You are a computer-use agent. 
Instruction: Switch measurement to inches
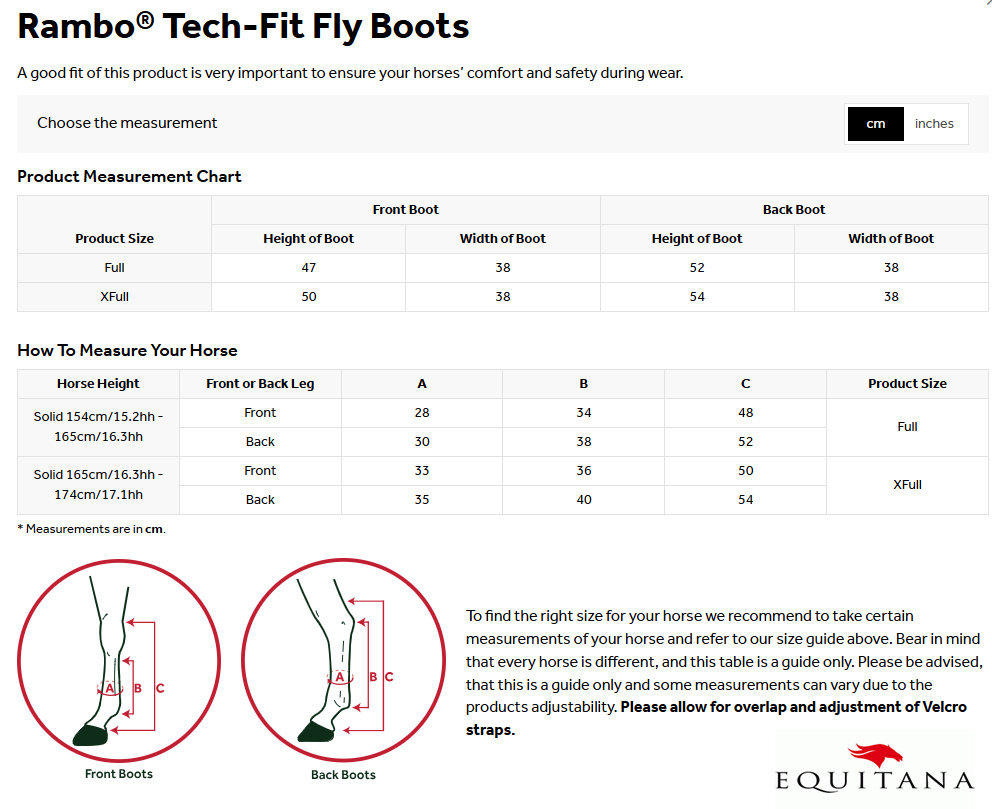click(934, 124)
